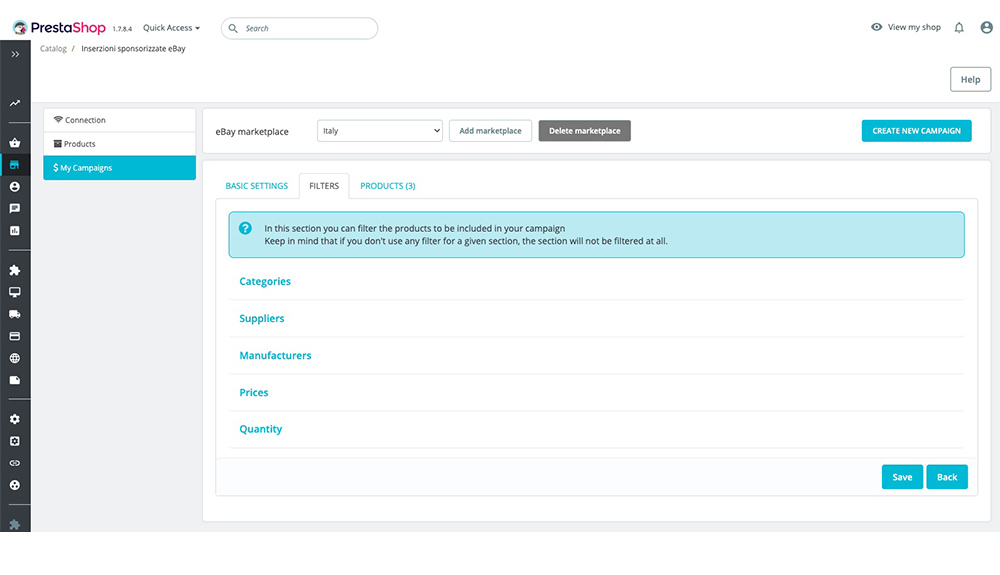Switch to the Basic Settings tab
1000x575 pixels.
point(256,186)
